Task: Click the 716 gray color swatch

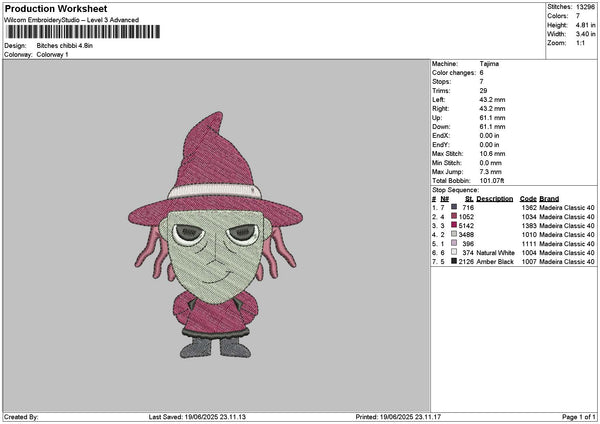Action: pos(454,207)
